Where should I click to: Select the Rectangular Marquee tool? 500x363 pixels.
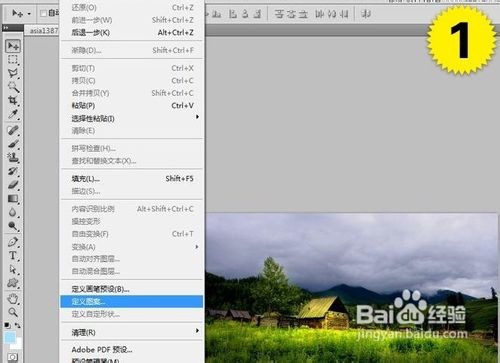click(13, 60)
